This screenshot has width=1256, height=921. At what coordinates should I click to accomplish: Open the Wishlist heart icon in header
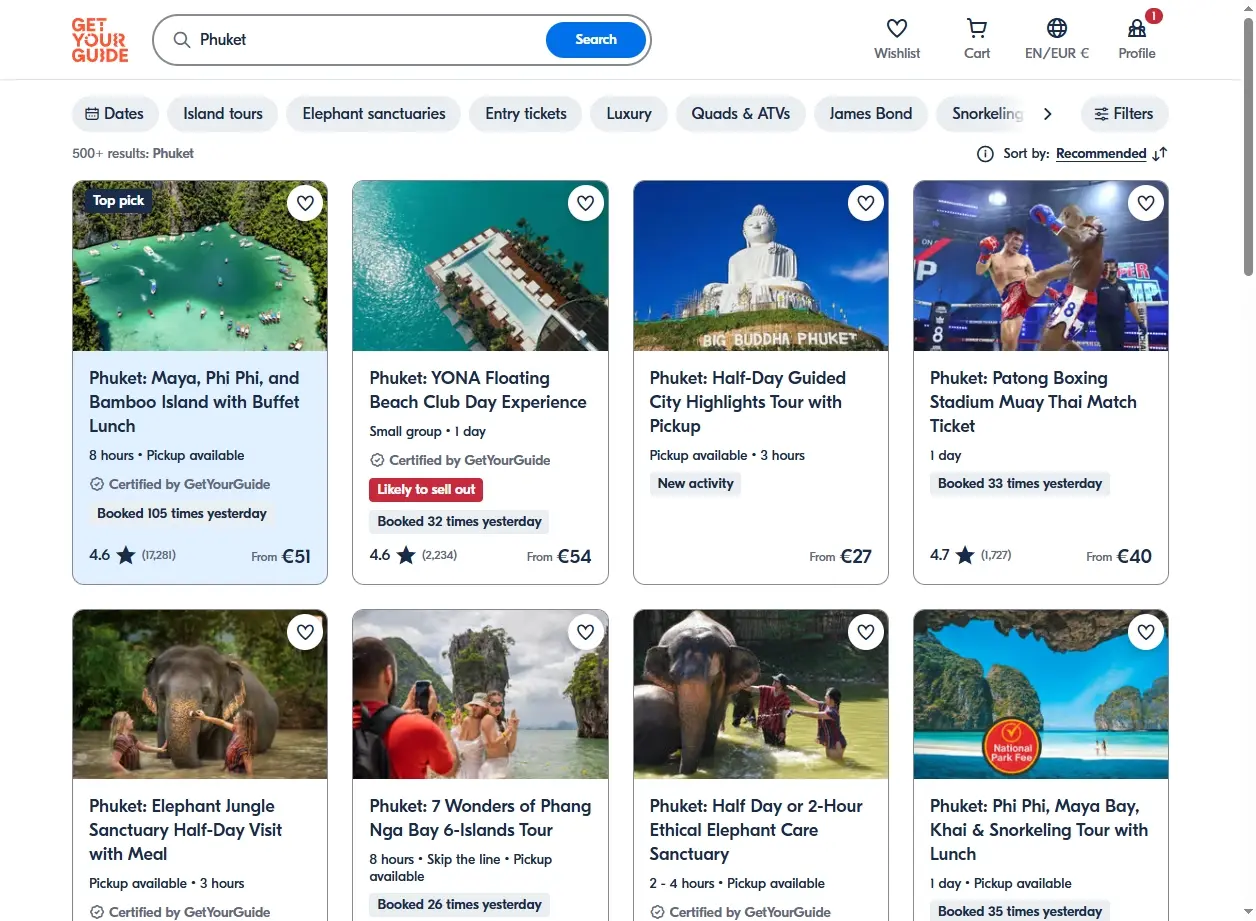coord(897,28)
